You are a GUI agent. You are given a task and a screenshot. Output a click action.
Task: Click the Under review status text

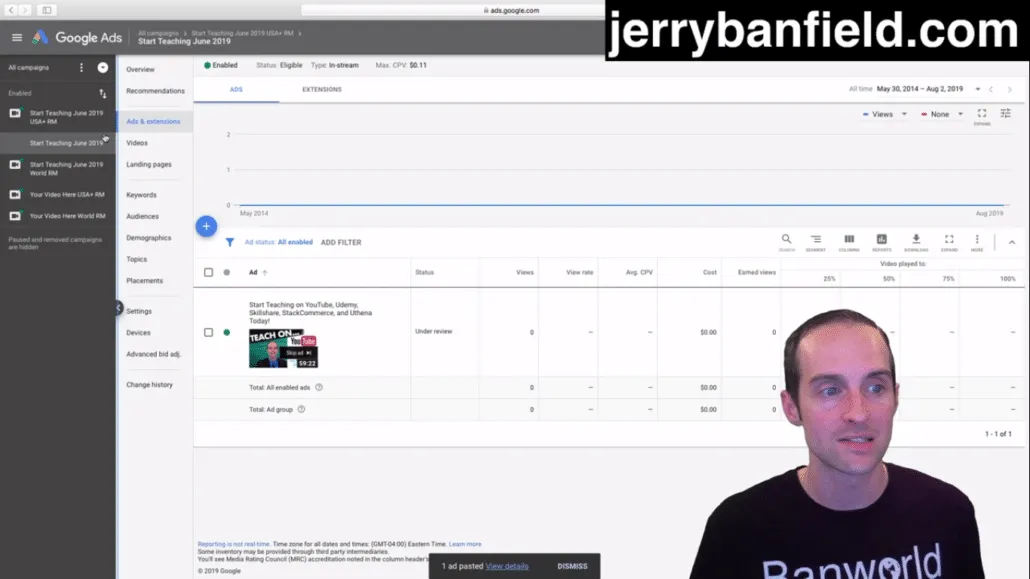[x=434, y=331]
